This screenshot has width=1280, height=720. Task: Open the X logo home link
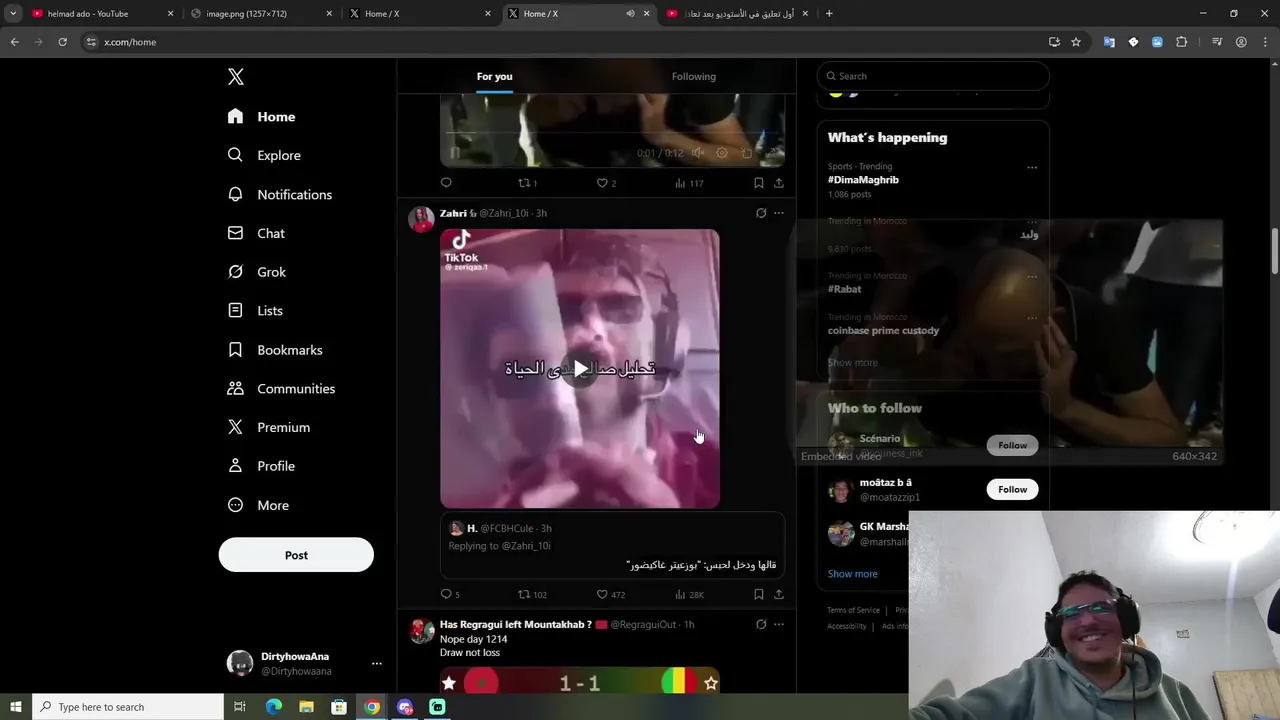tap(236, 77)
